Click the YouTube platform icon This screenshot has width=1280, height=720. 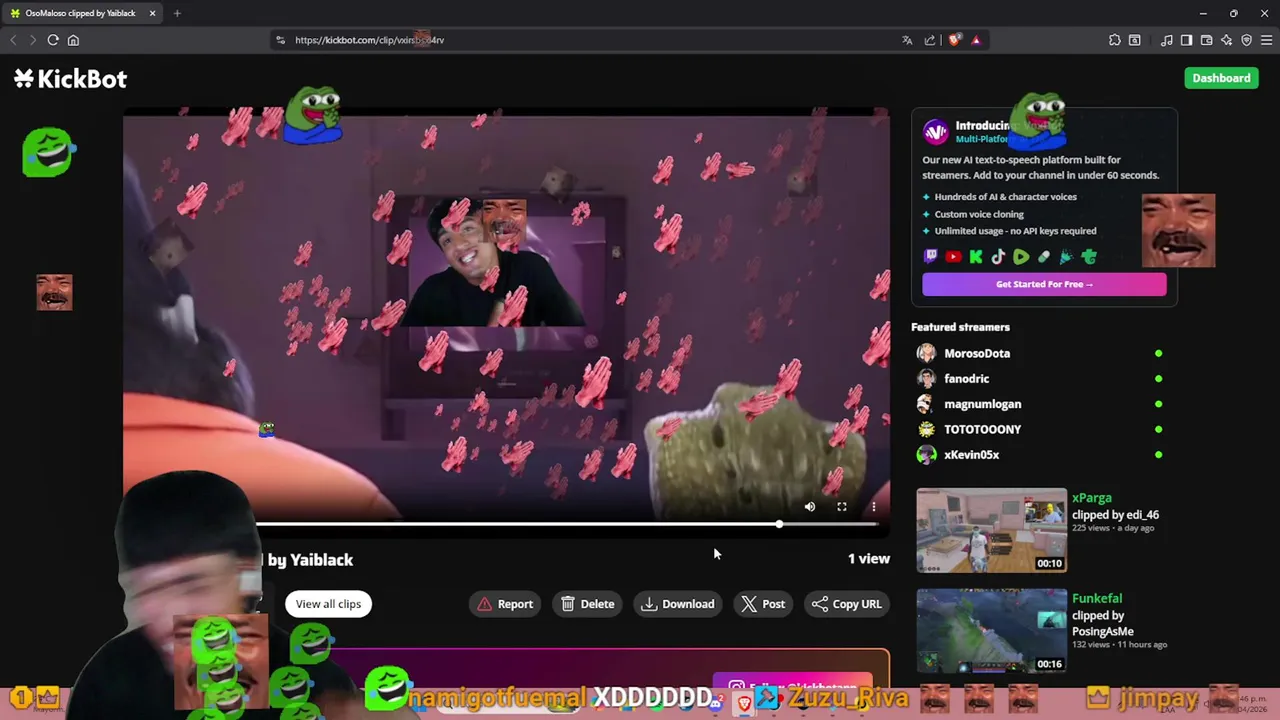953,257
